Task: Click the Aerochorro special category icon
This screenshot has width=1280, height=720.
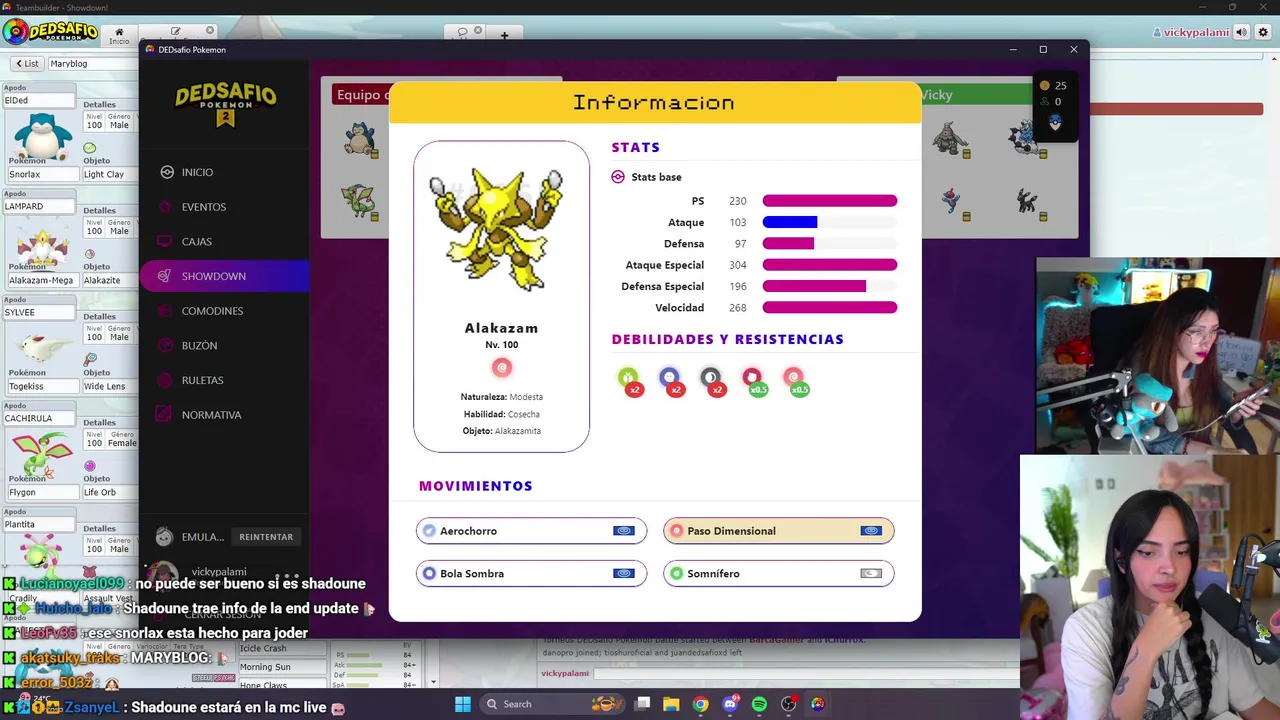Action: 624,531
